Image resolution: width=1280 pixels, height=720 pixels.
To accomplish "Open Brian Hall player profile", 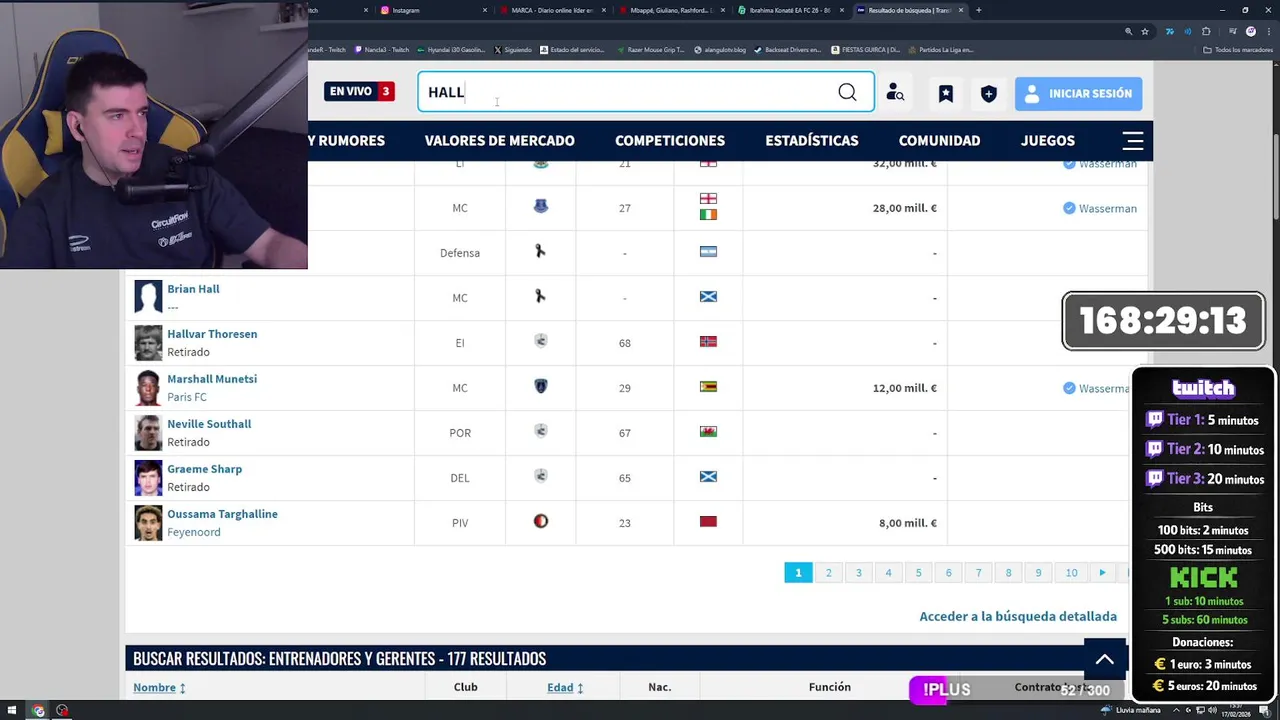I will [193, 289].
